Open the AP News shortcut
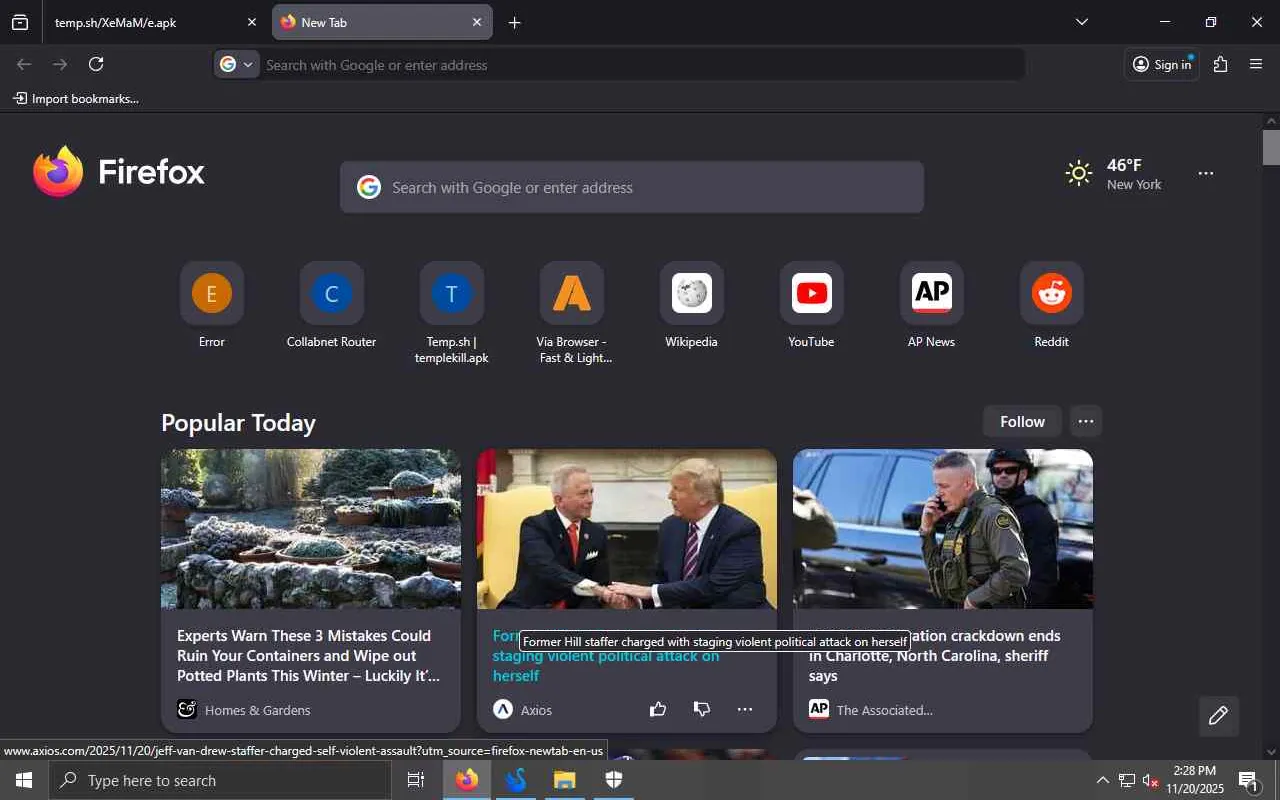This screenshot has width=1280, height=800. (x=932, y=306)
